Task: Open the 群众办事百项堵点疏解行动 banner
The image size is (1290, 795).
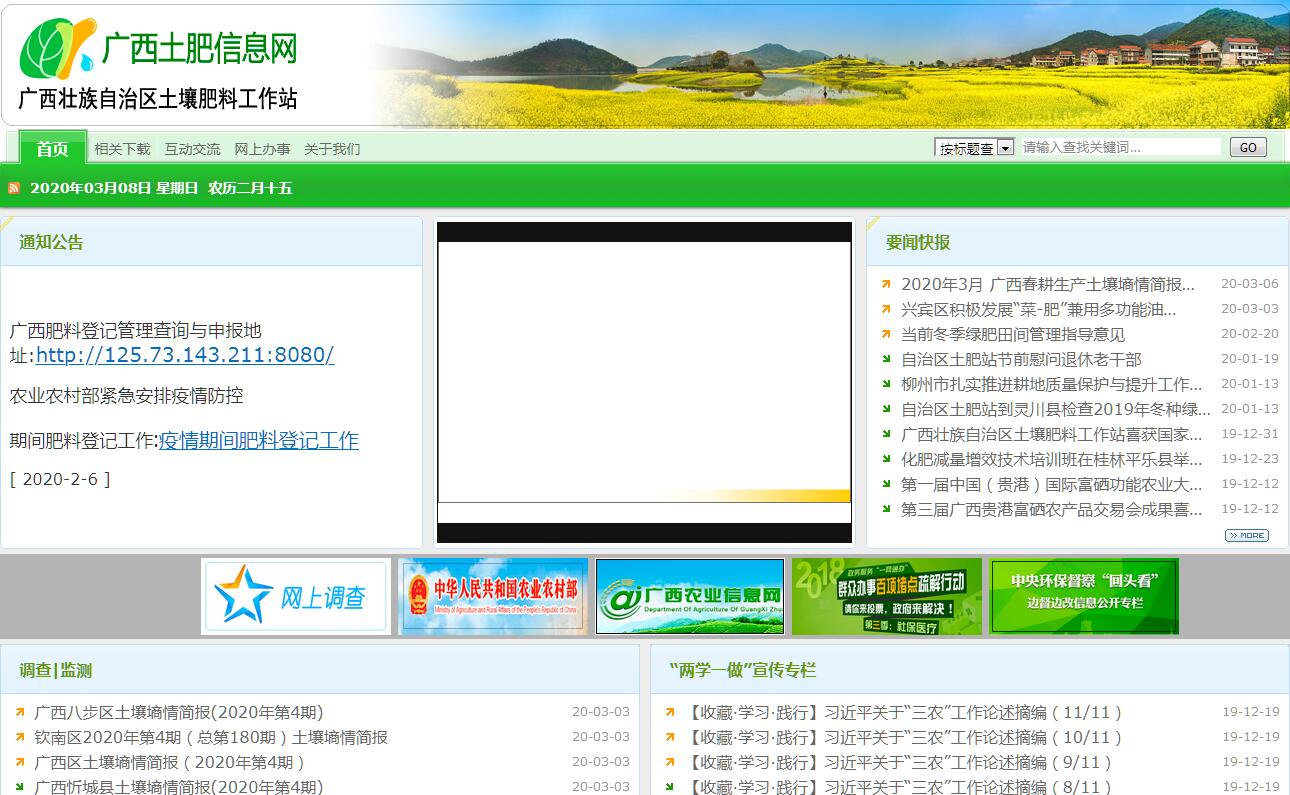Action: [x=886, y=596]
